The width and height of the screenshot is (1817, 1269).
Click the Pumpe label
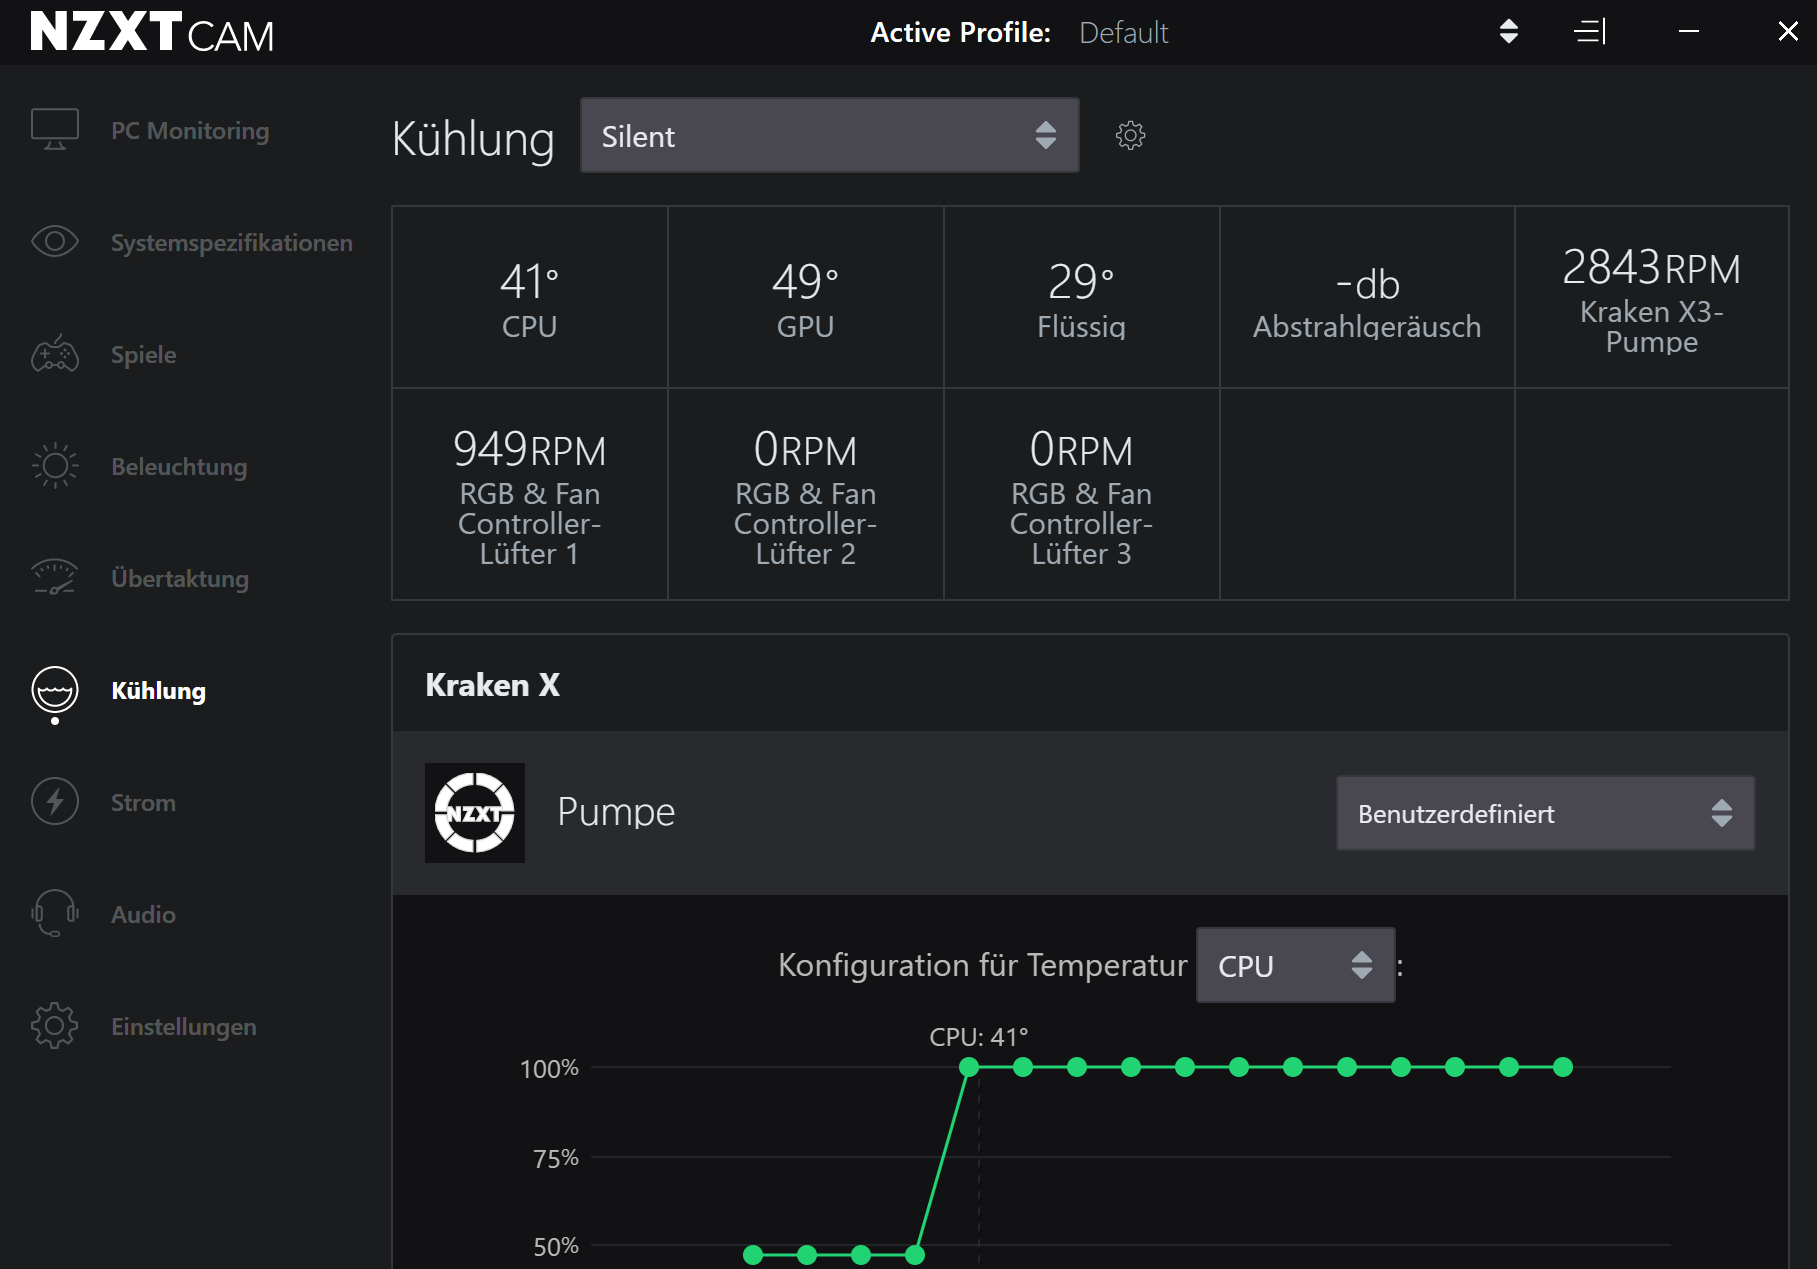(x=616, y=812)
